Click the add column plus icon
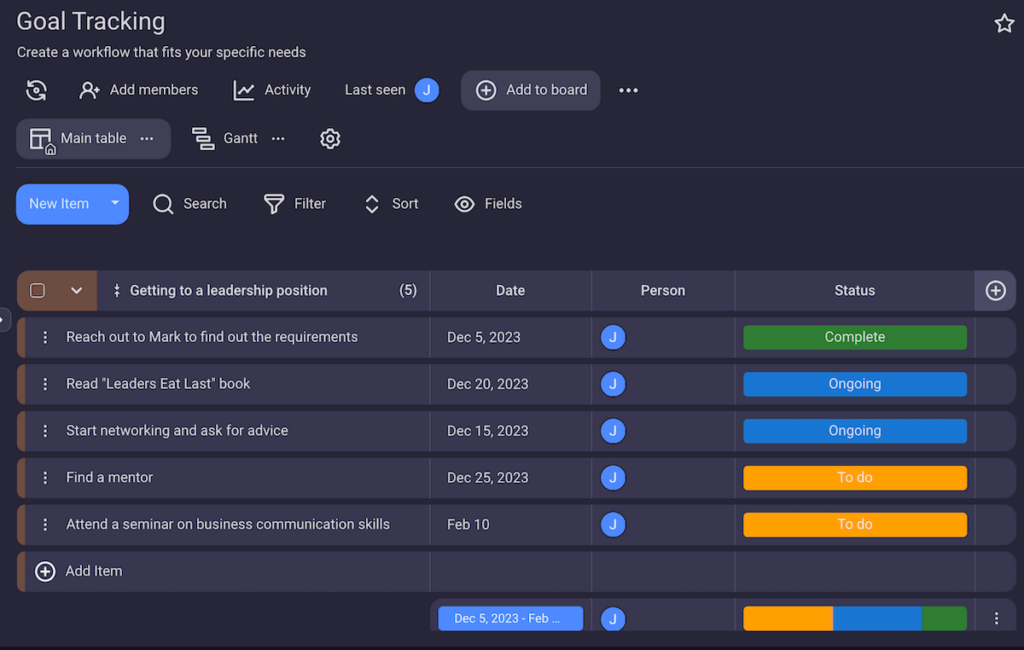The width and height of the screenshot is (1024, 650). tap(995, 291)
